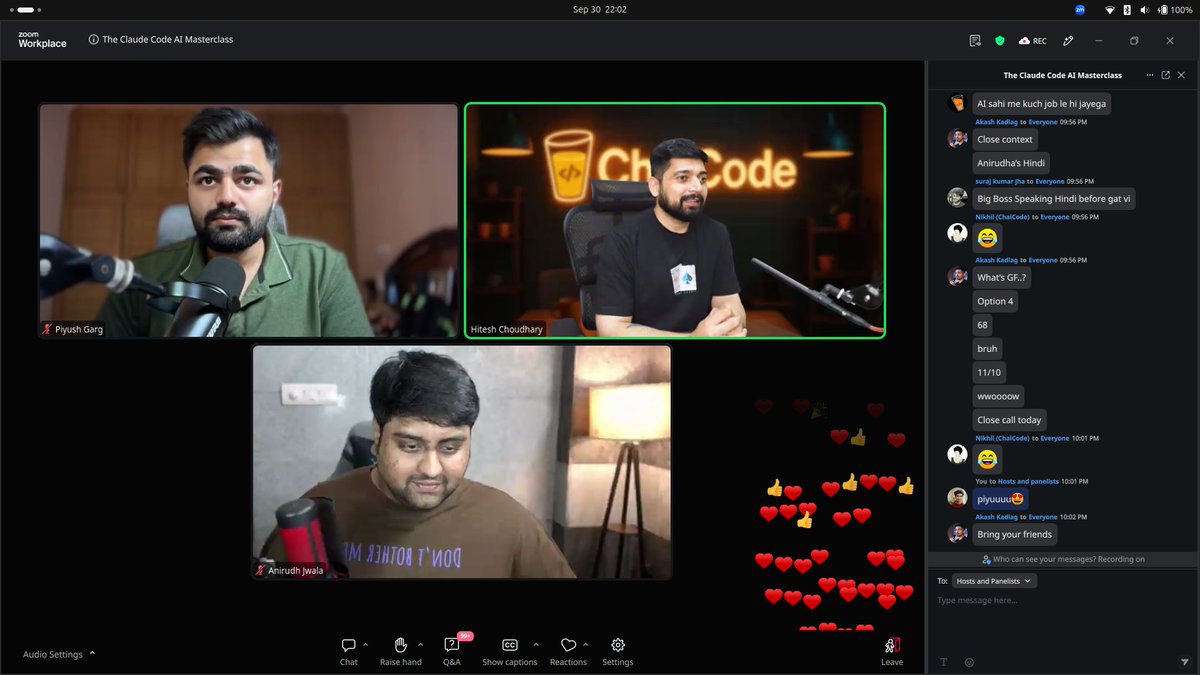Screen dimensions: 1200x675
Task: Click the 'Big Boss Speaking Hindi' message
Action: (x=1054, y=198)
